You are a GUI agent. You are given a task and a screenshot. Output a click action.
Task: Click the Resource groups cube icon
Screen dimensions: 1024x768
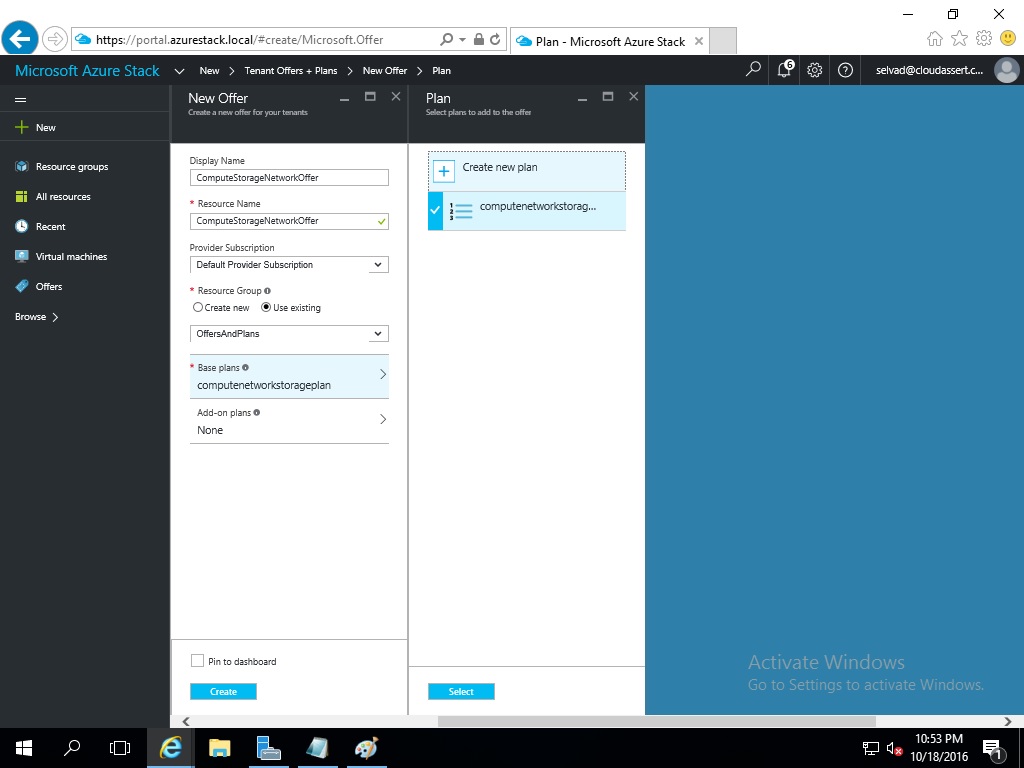pyautogui.click(x=22, y=167)
